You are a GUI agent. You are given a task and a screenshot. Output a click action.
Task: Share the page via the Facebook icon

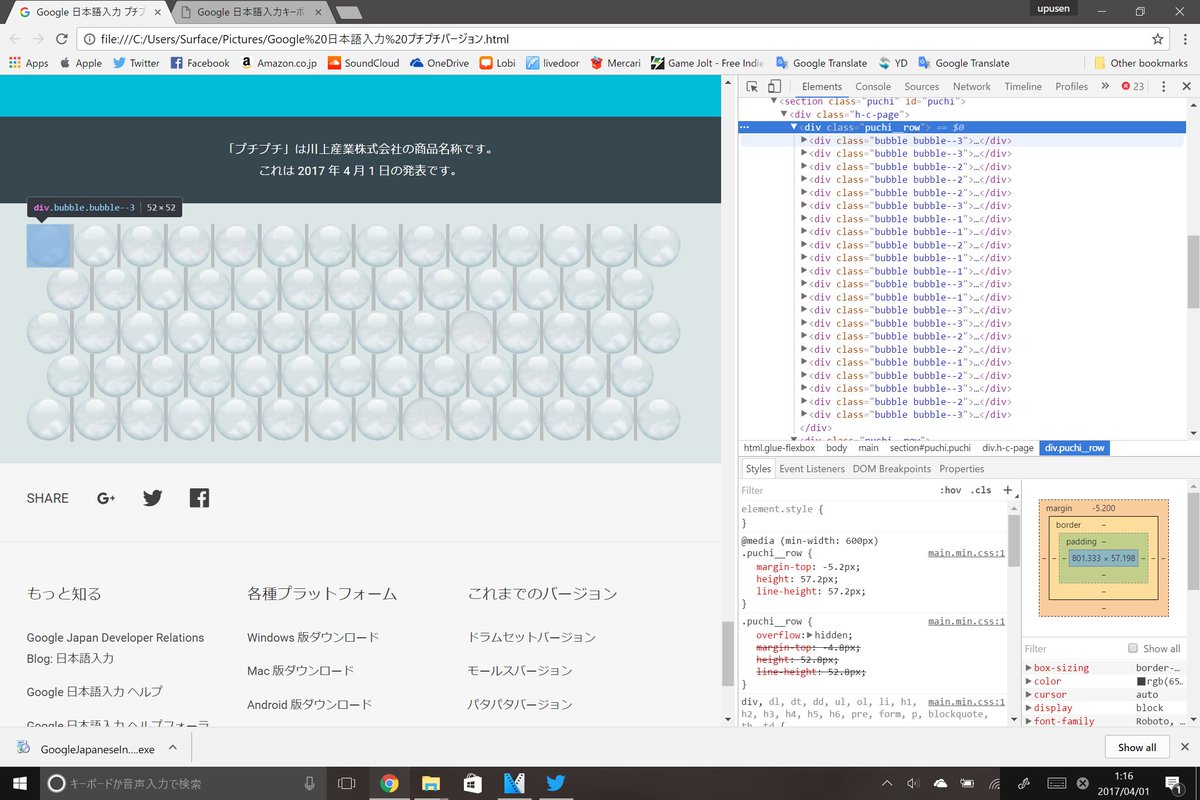point(199,498)
